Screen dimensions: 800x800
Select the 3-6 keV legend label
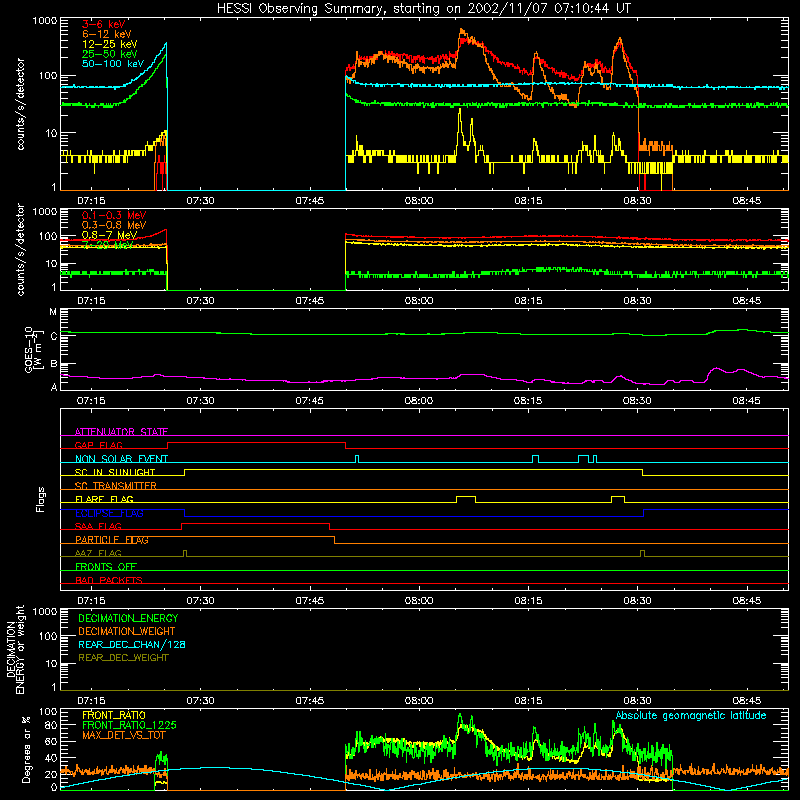[x=104, y=24]
